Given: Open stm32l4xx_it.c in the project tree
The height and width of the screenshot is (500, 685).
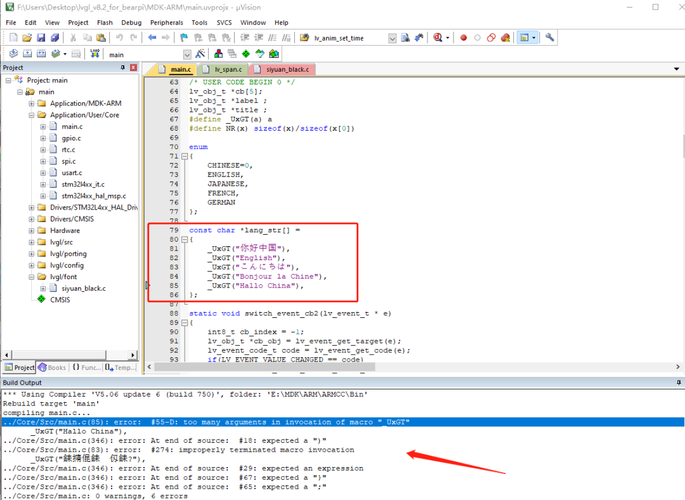Looking at the screenshot, I should tap(84, 184).
